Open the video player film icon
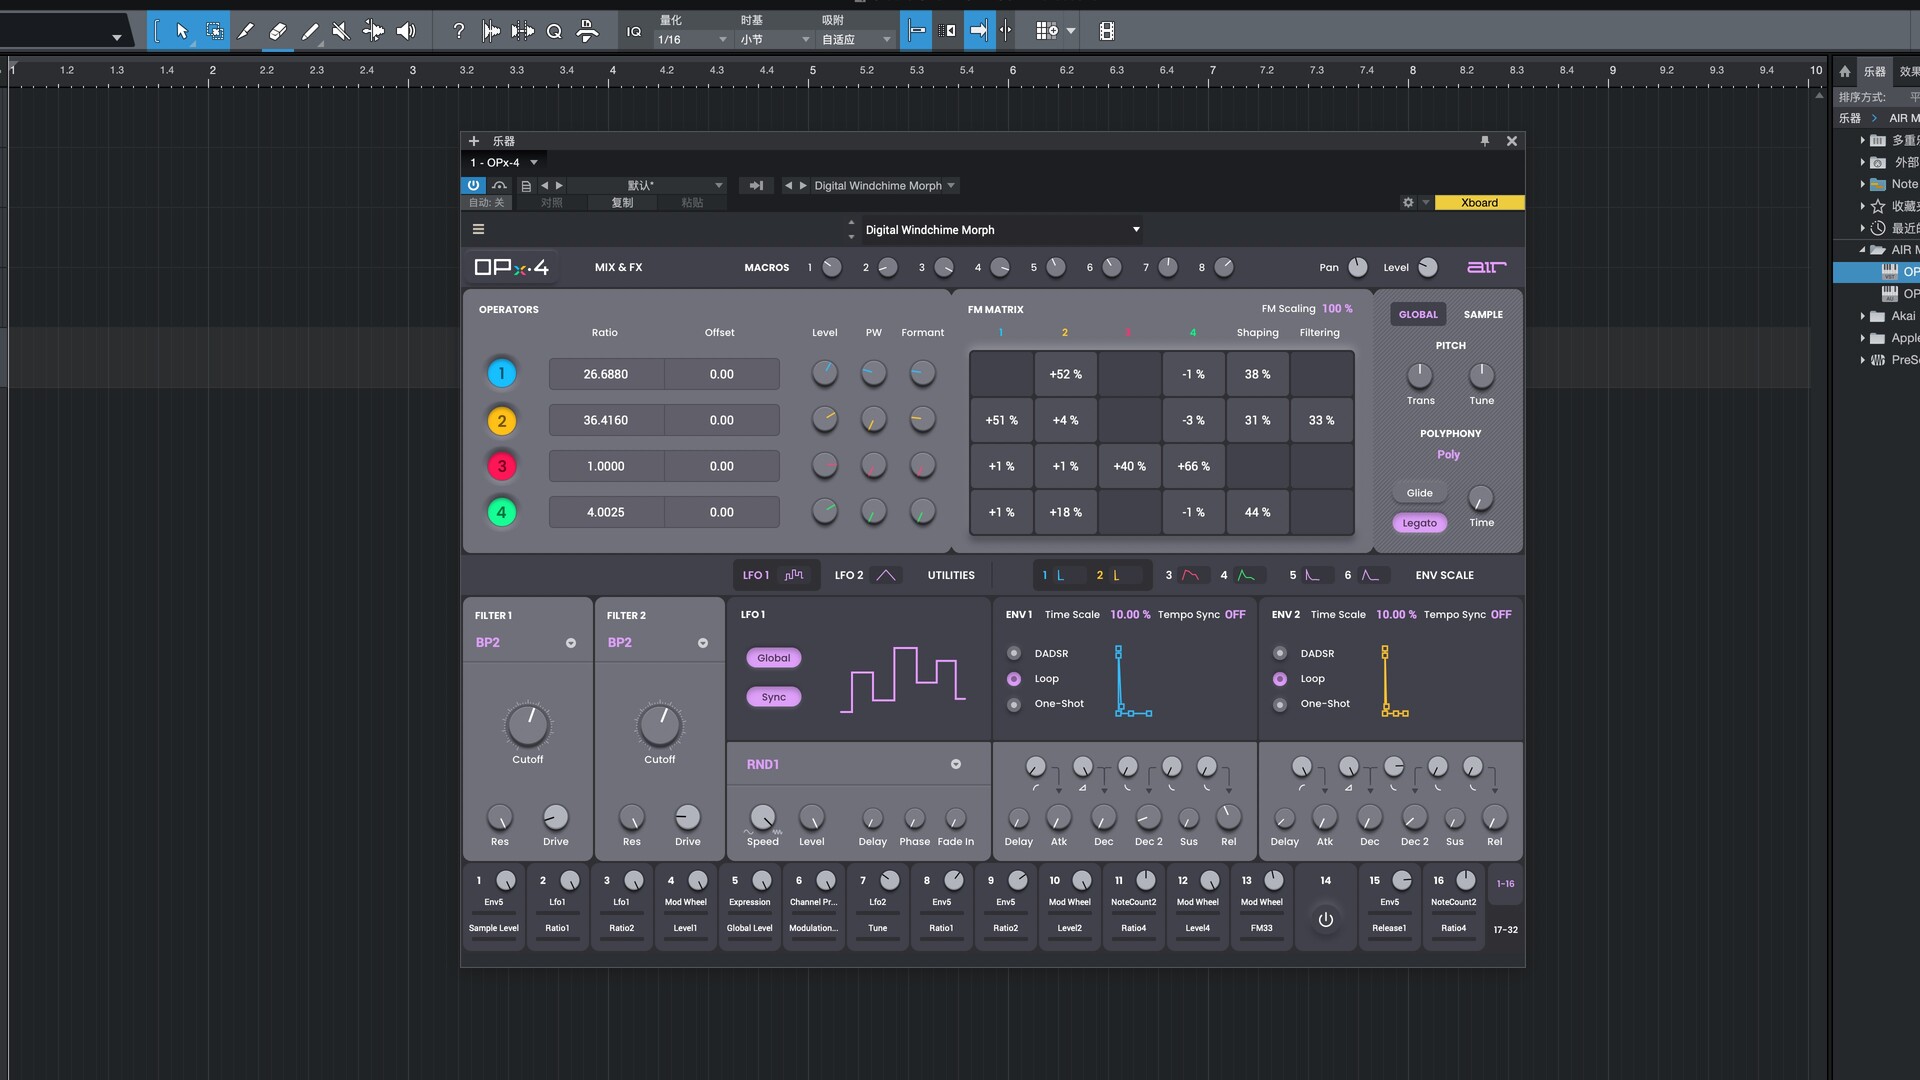Screen dimensions: 1920x1080 (1106, 31)
